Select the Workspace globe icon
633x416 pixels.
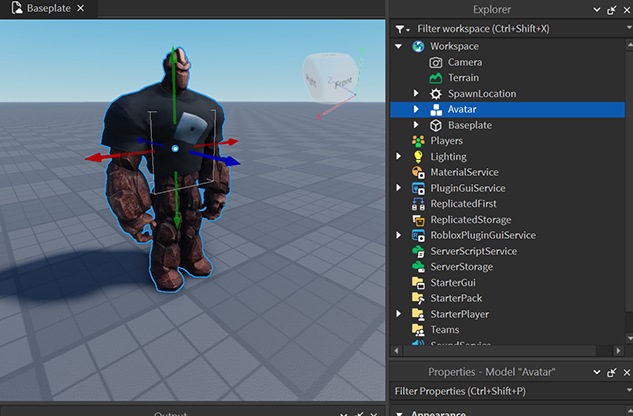[x=418, y=46]
